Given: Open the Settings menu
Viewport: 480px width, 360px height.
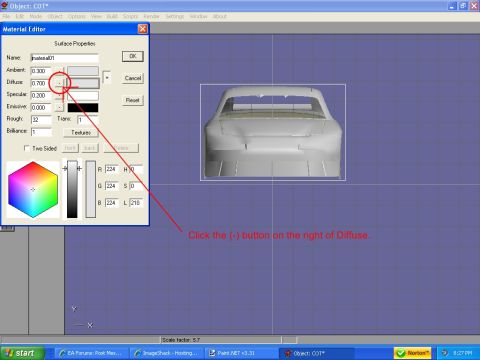Looking at the screenshot, I should click(x=175, y=16).
